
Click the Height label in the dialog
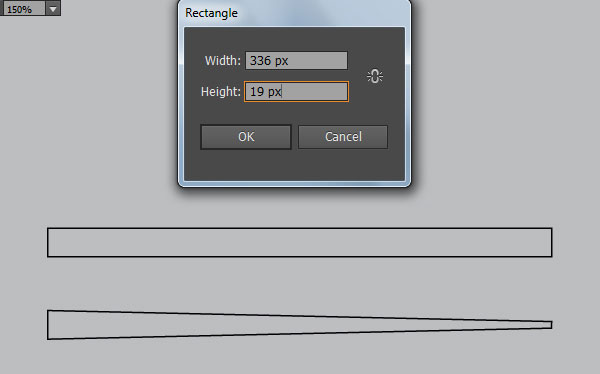click(x=221, y=91)
